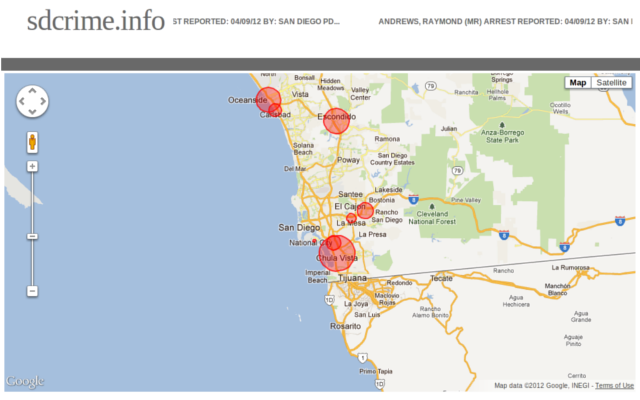Screen dimensions: 640x400
Task: Click the Vista map label
Action: [300, 94]
